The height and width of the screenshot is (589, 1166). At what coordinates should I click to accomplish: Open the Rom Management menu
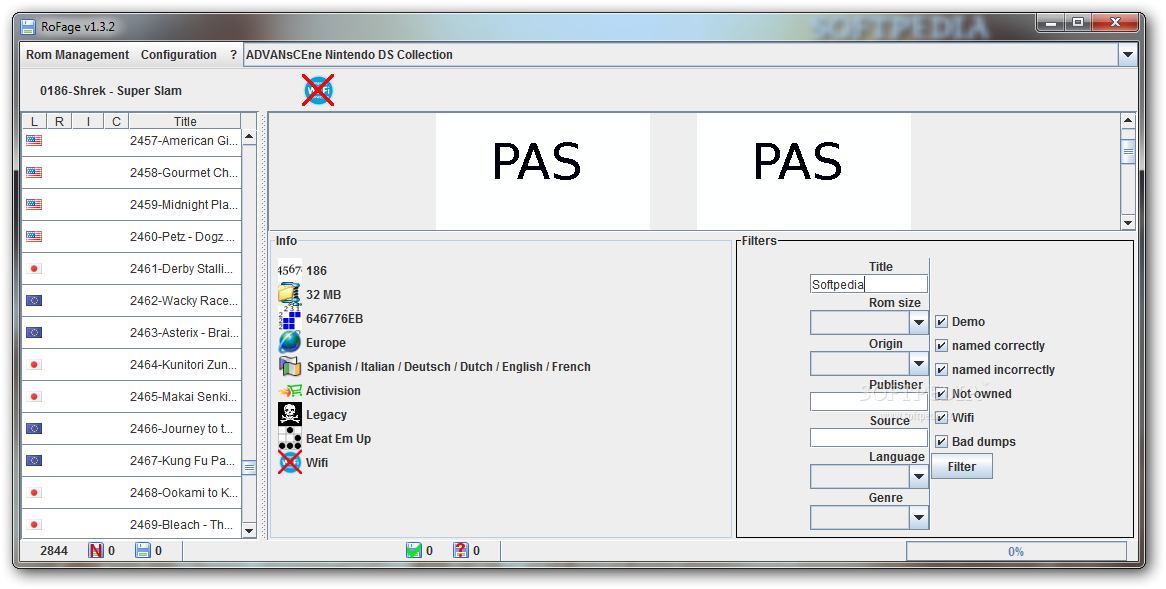77,54
